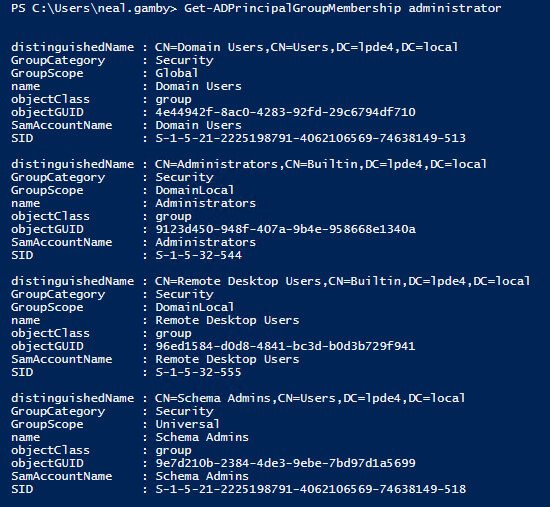Viewport: 550px width, 507px height.
Task: Click the SID S-1-5-32-555 value
Action: tap(199, 372)
